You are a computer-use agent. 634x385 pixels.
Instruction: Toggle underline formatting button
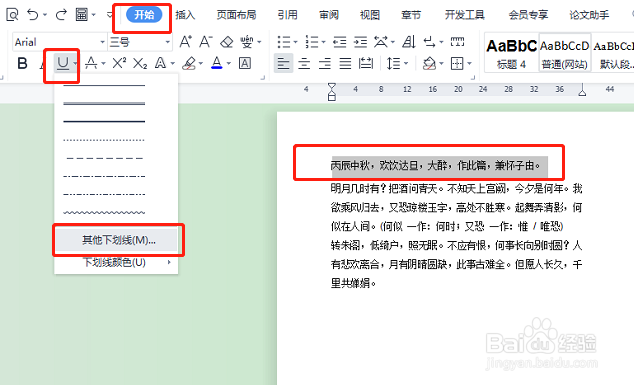(63, 63)
